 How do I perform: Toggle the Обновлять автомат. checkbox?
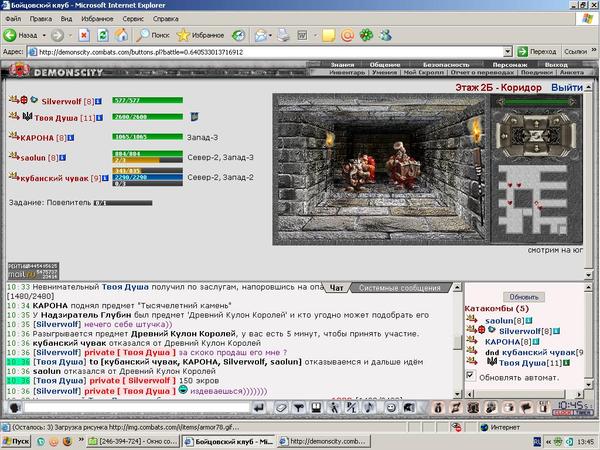(x=471, y=375)
